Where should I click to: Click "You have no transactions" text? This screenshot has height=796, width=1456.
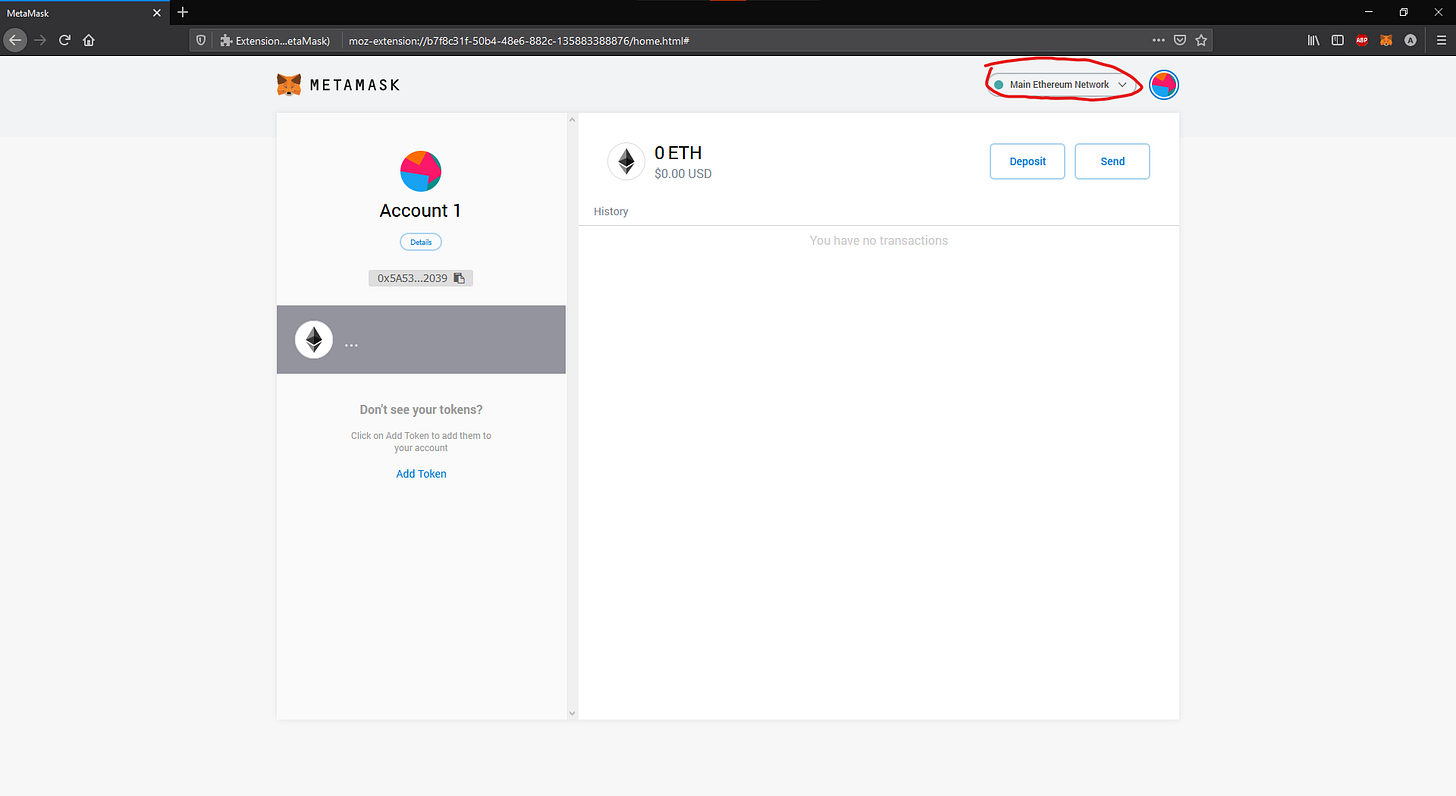point(879,241)
